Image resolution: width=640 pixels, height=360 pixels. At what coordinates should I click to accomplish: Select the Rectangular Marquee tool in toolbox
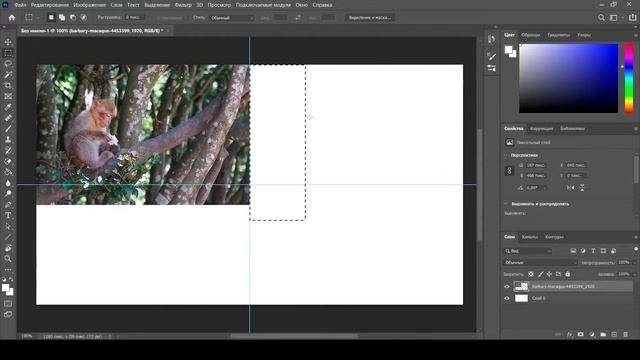coord(8,53)
